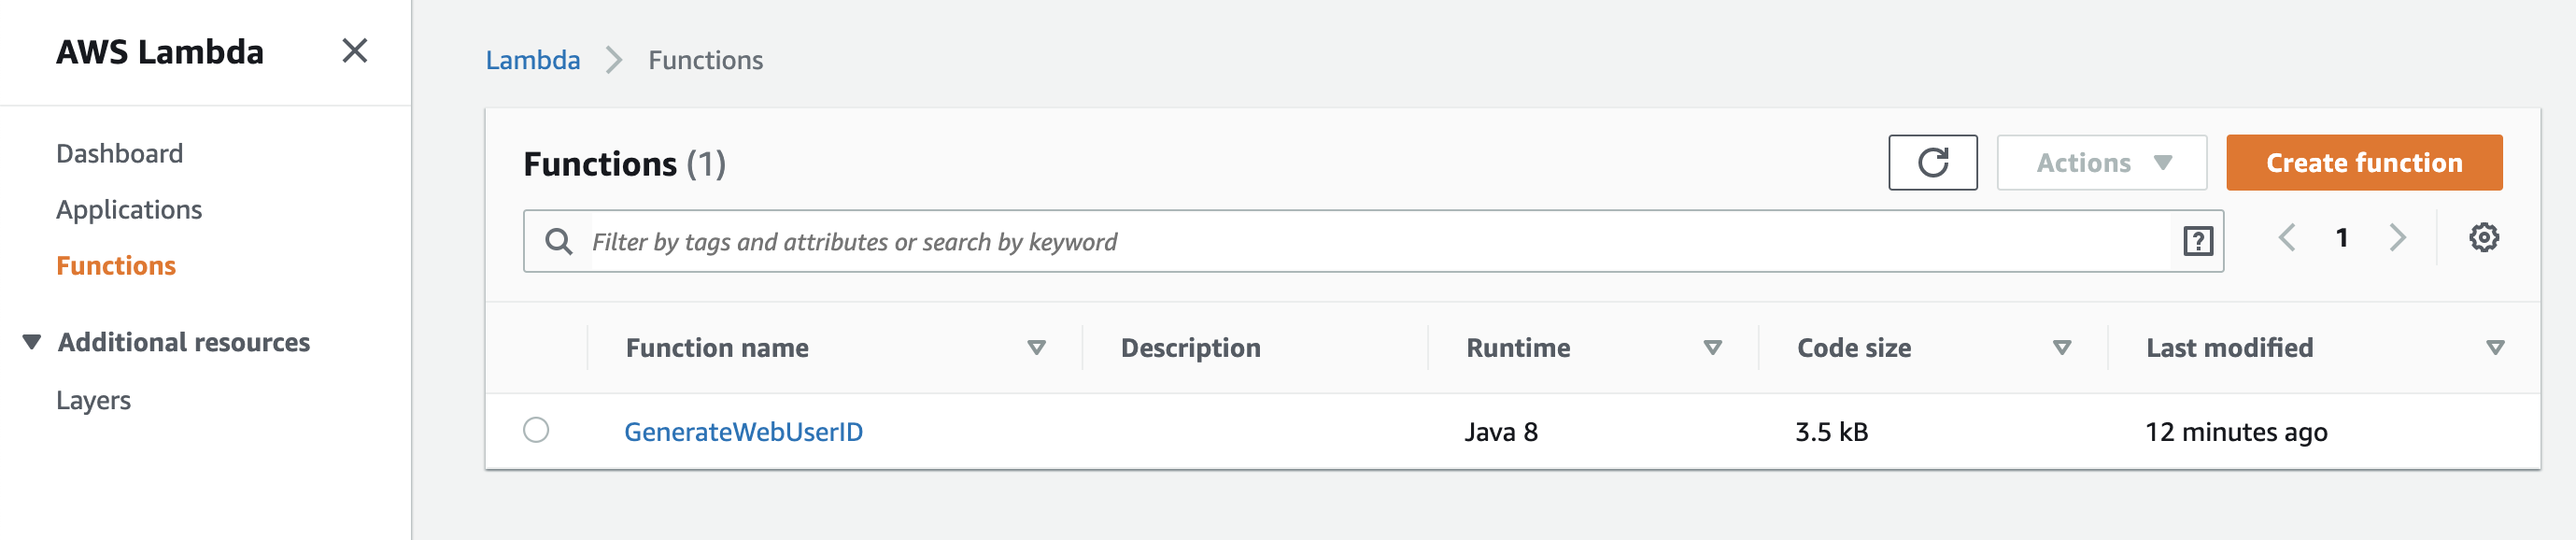Refresh the functions list

1932,163
